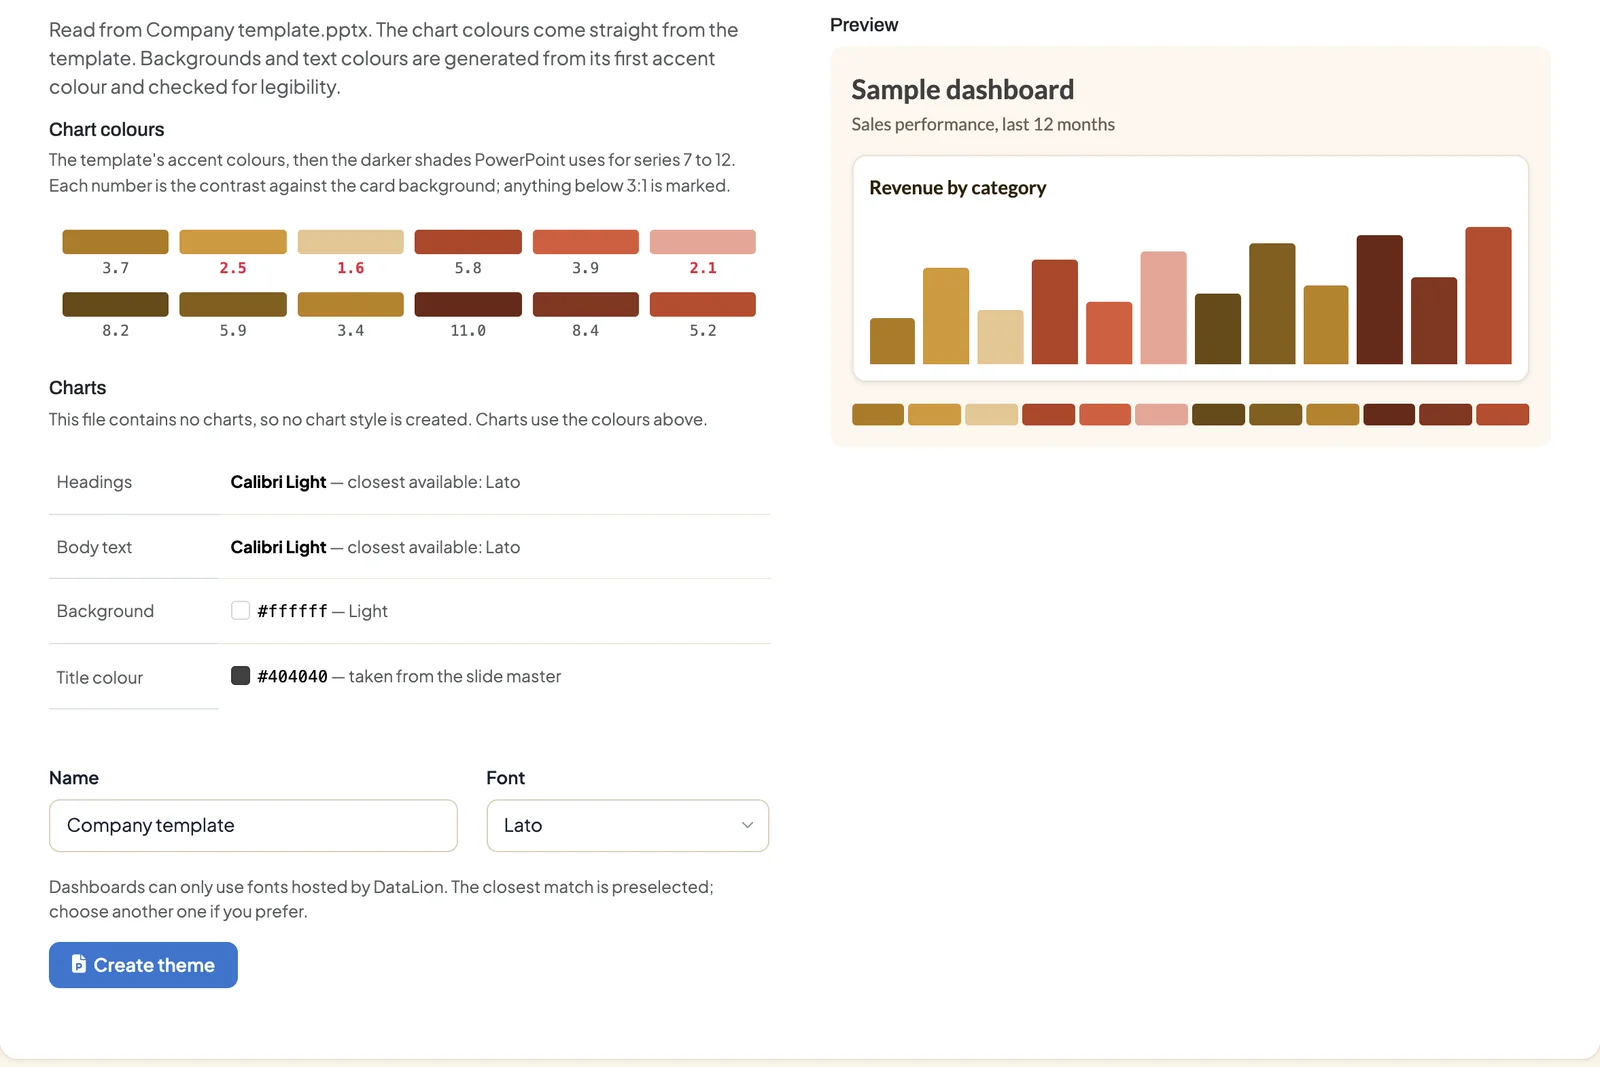This screenshot has height=1067, width=1600.
Task: Click the #404040 hex value text
Action: tap(292, 677)
